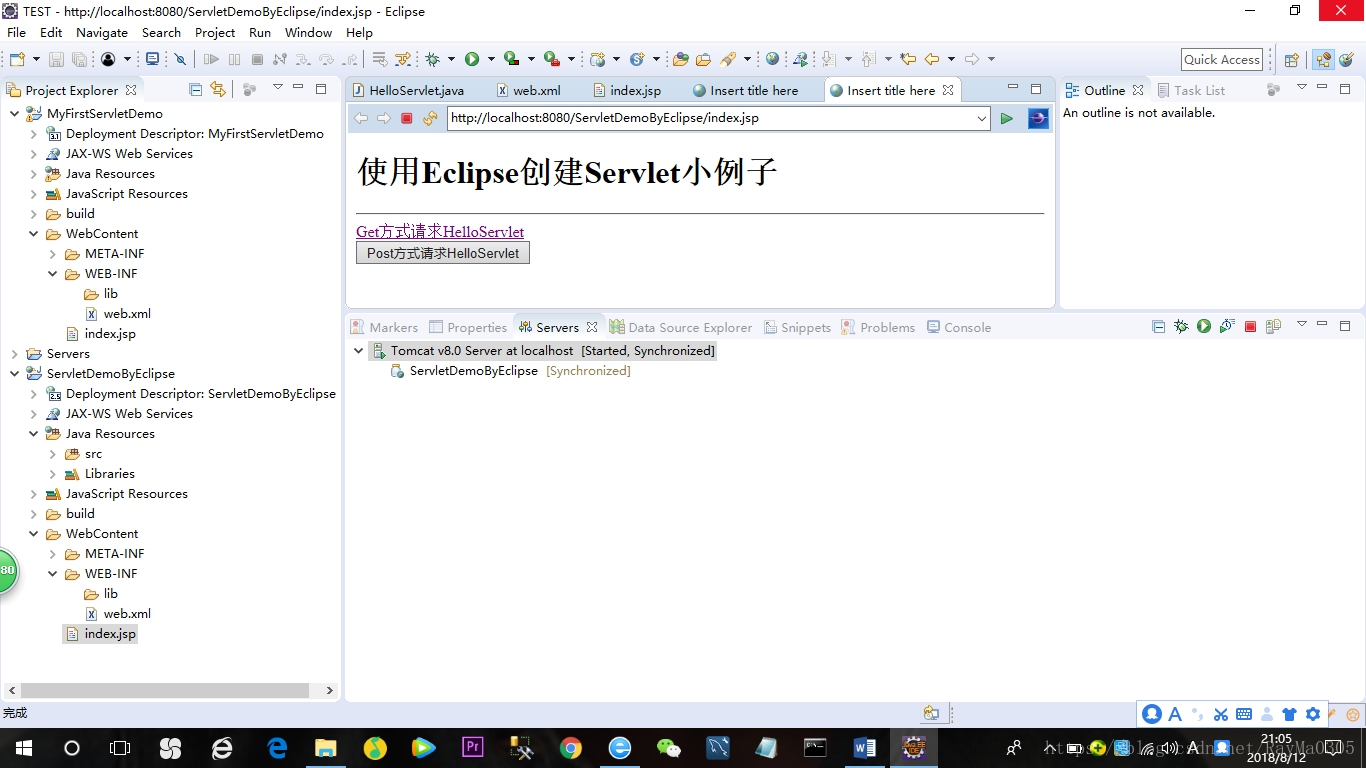Switch to index.jsp editor tab

pos(628,90)
